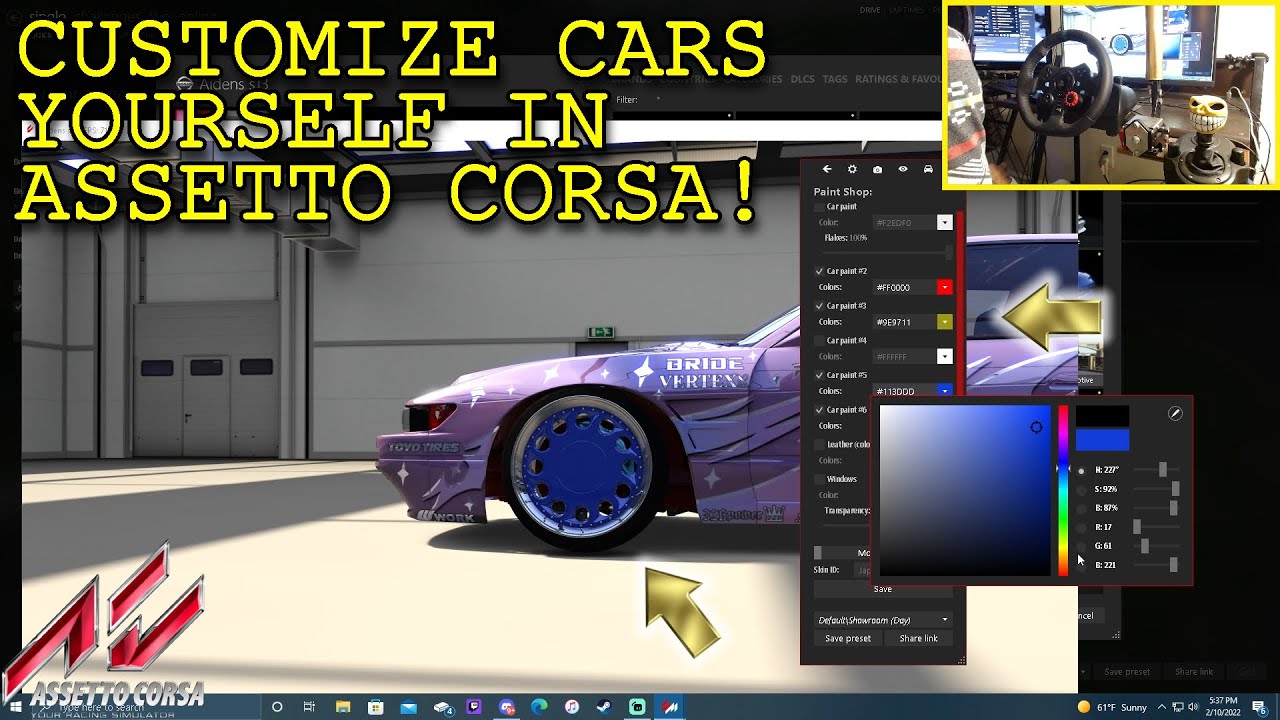The width and height of the screenshot is (1280, 720).
Task: Activate the eyedropper tool in color picker
Action: point(1175,413)
